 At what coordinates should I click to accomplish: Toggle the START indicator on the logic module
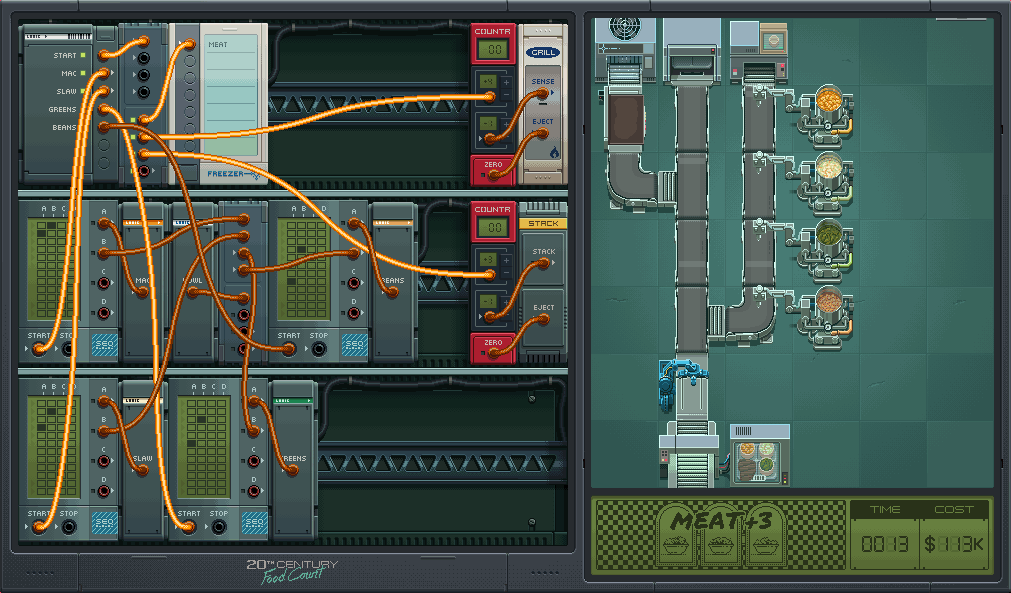(83, 55)
